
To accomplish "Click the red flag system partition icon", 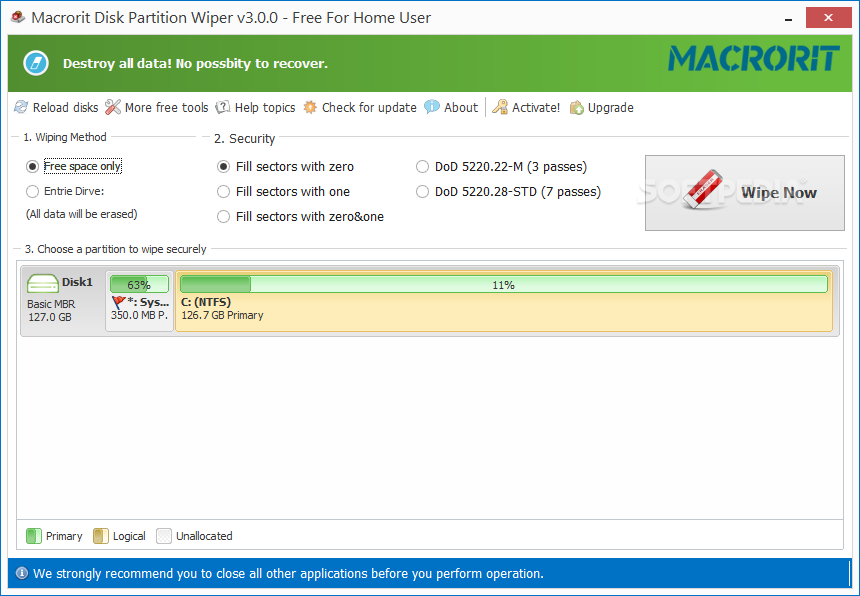I will [x=118, y=302].
